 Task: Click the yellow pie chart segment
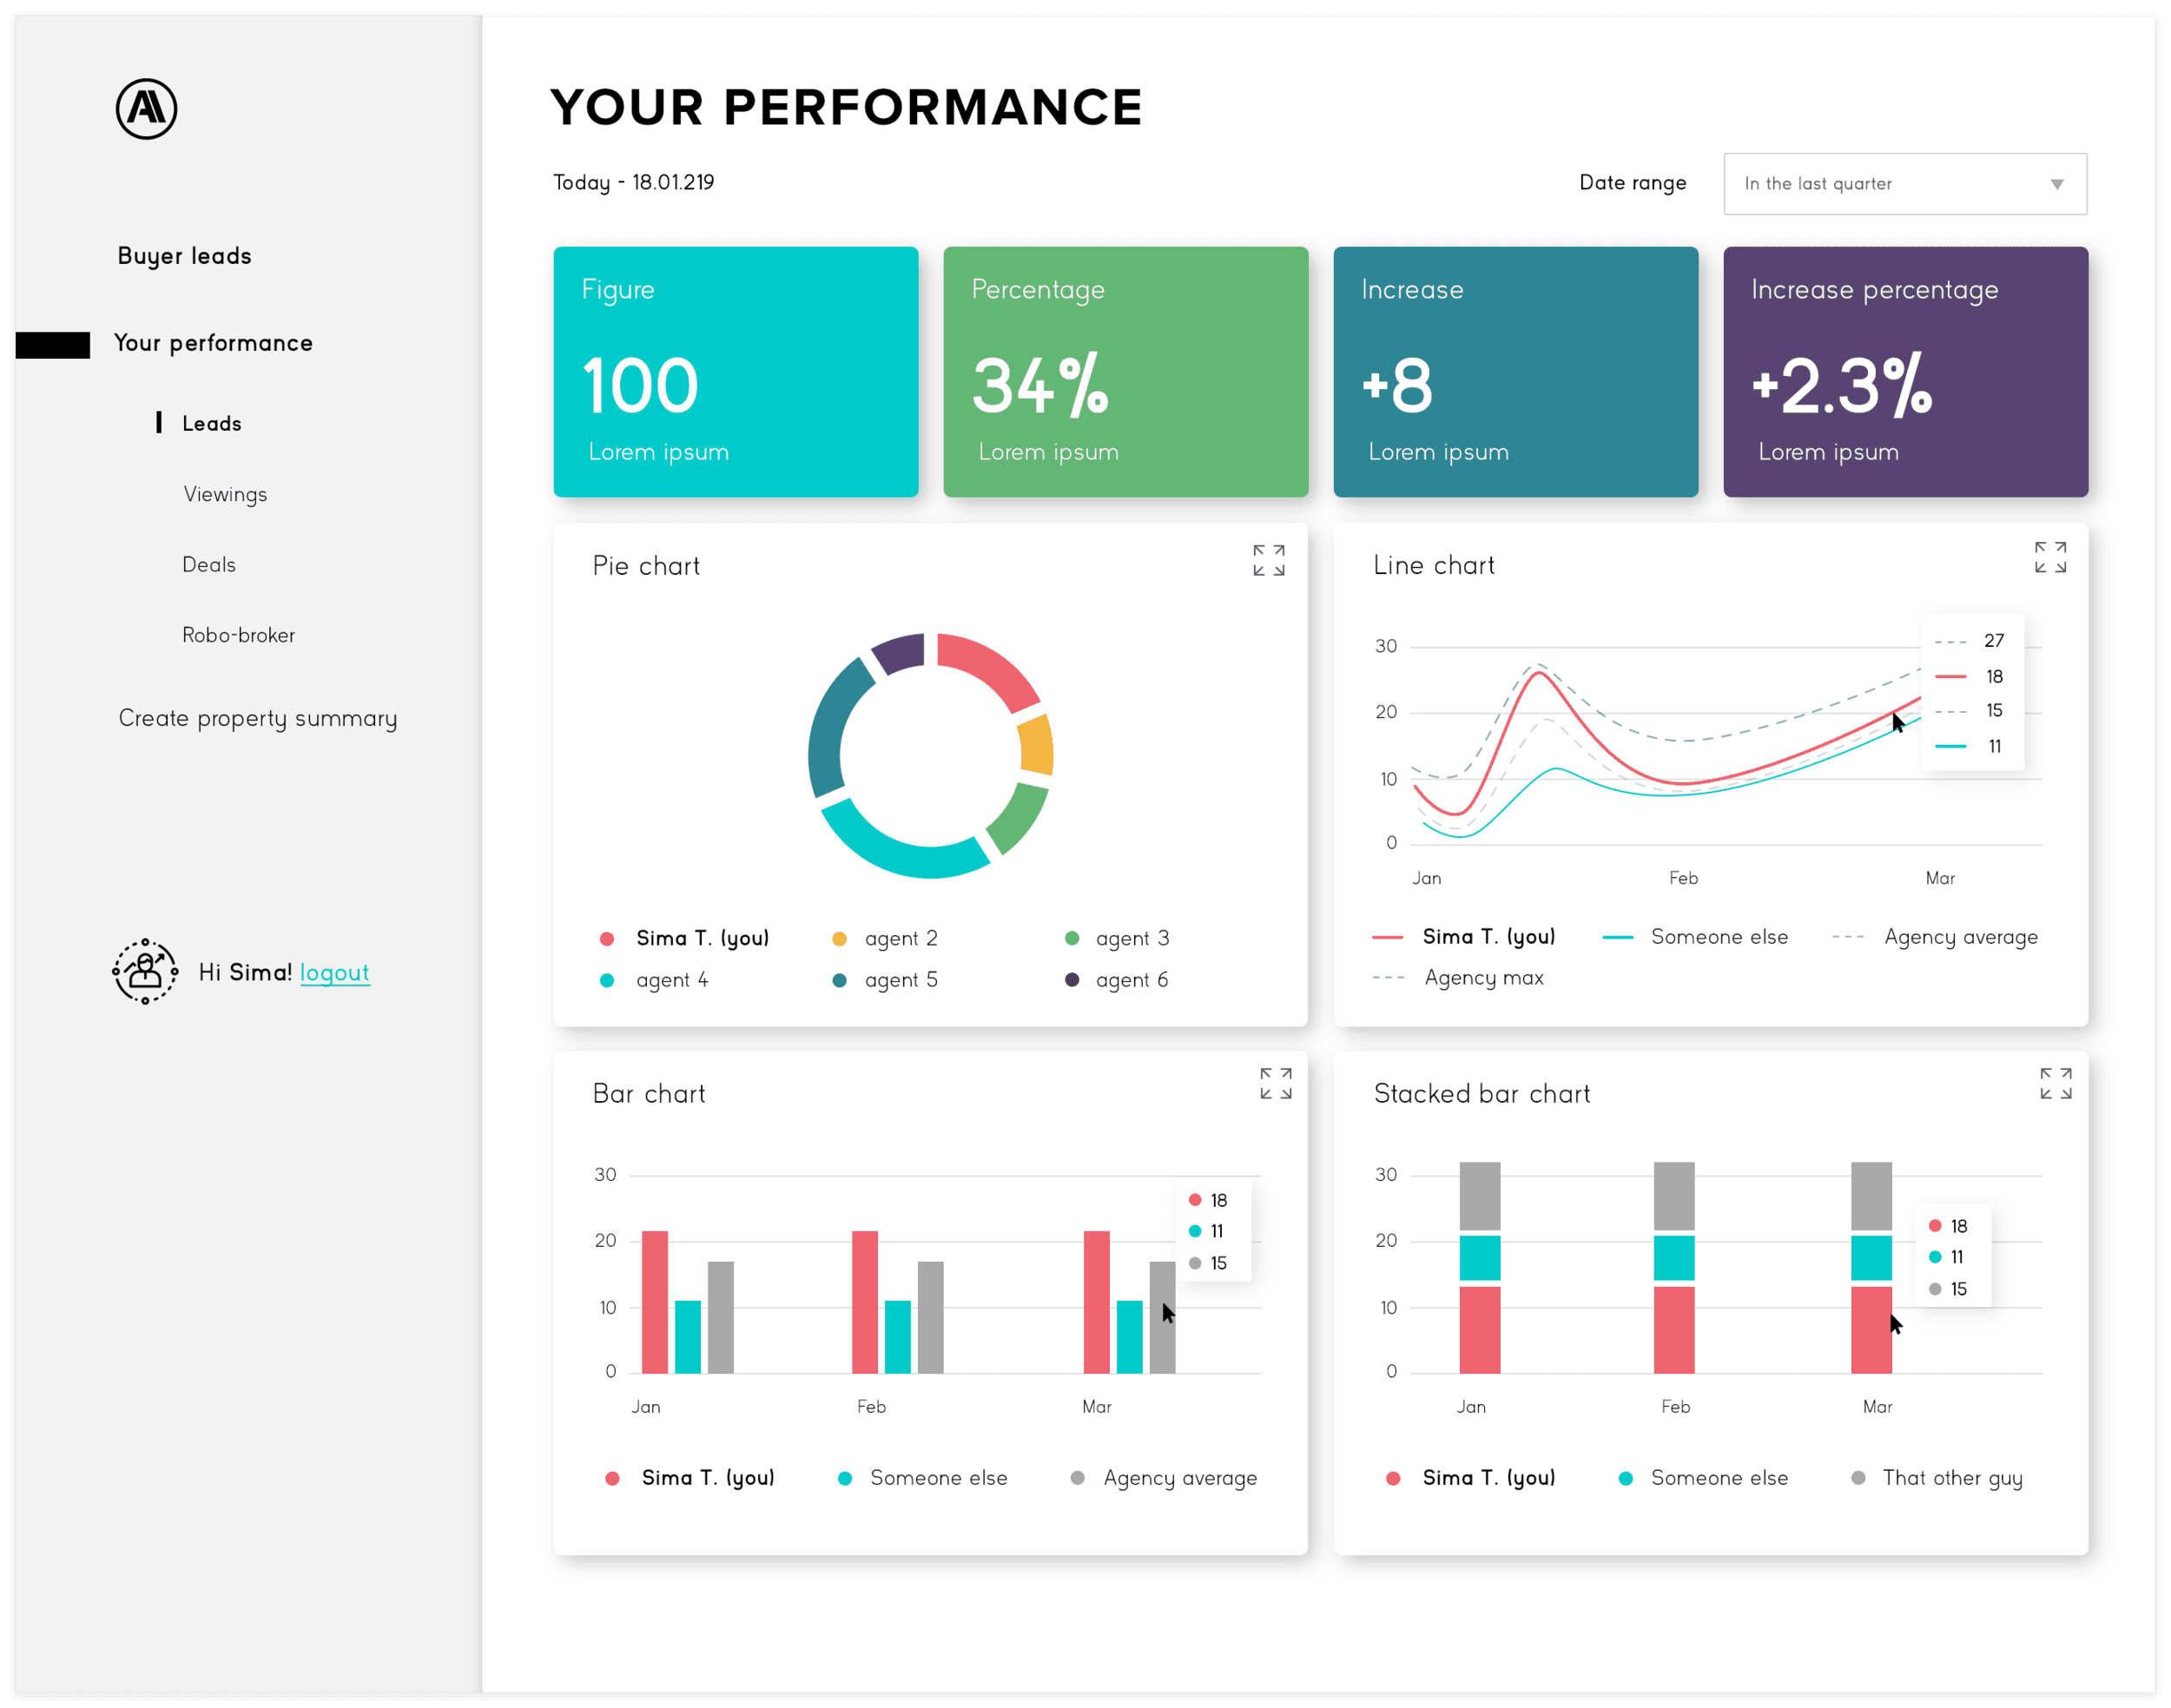pos(1036,744)
